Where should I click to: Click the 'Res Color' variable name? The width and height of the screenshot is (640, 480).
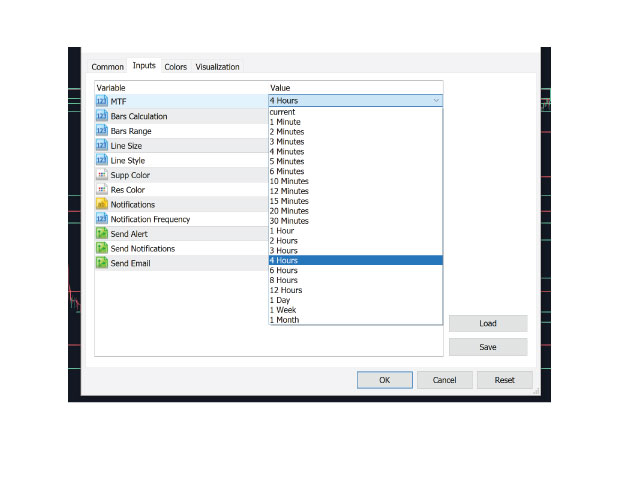click(x=128, y=190)
